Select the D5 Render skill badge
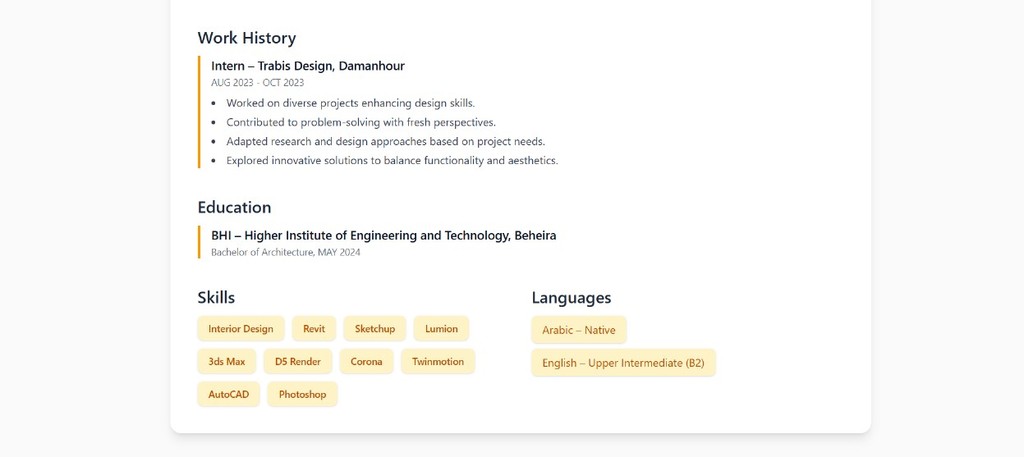The width and height of the screenshot is (1024, 457). point(298,362)
